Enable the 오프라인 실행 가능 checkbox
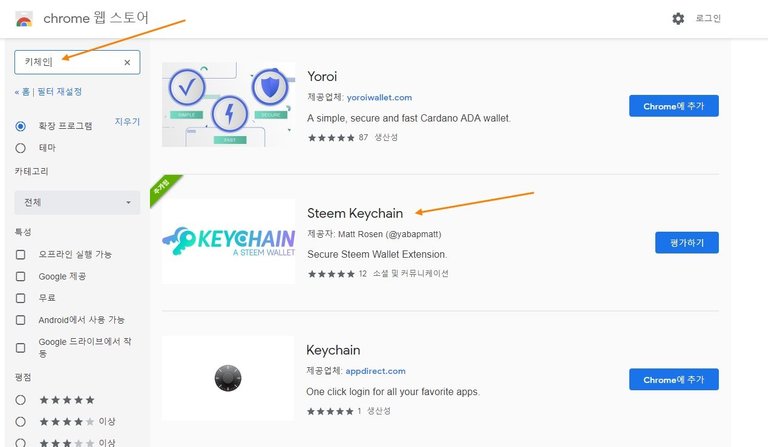This screenshot has height=447, width=768. coord(21,254)
